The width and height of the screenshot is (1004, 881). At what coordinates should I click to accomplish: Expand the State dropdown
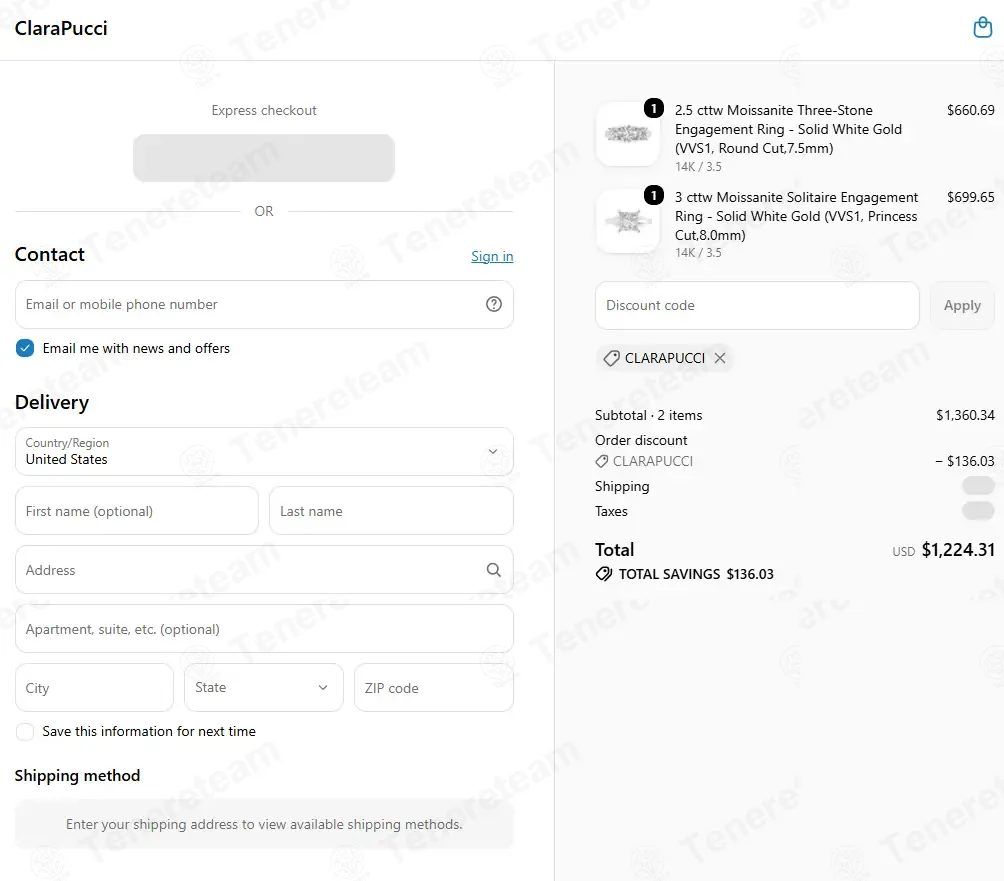click(264, 688)
